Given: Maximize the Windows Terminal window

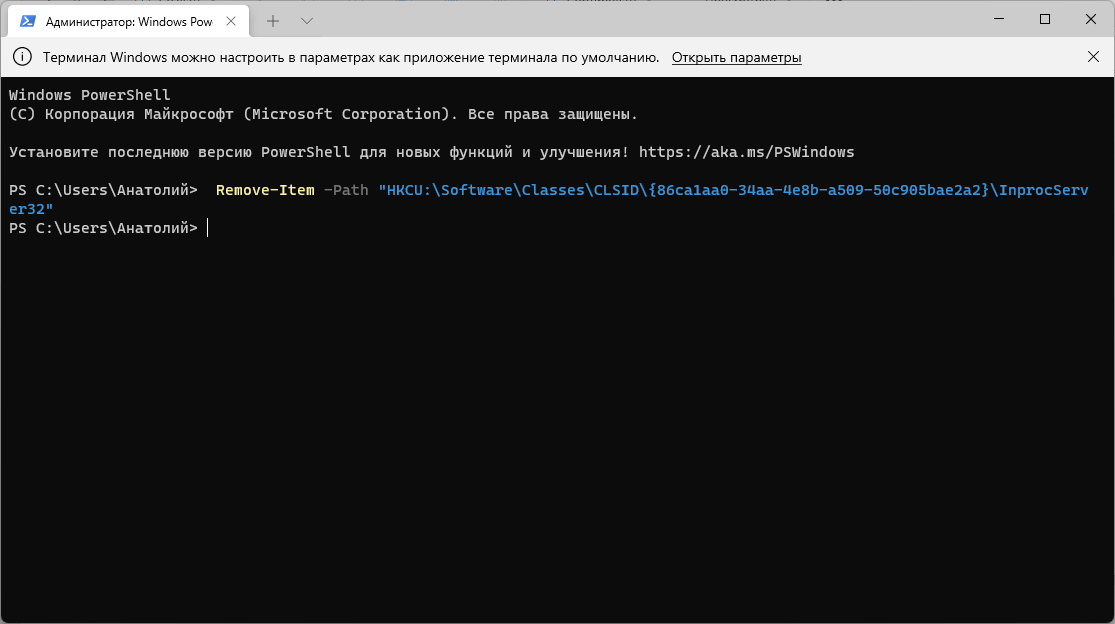Looking at the screenshot, I should 1045,19.
